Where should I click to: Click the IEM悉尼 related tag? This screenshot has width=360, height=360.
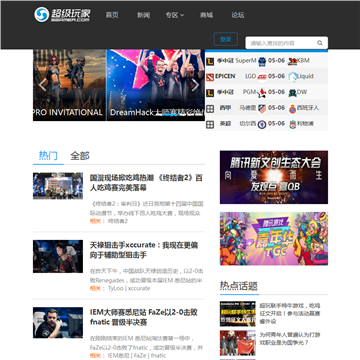[119, 356]
